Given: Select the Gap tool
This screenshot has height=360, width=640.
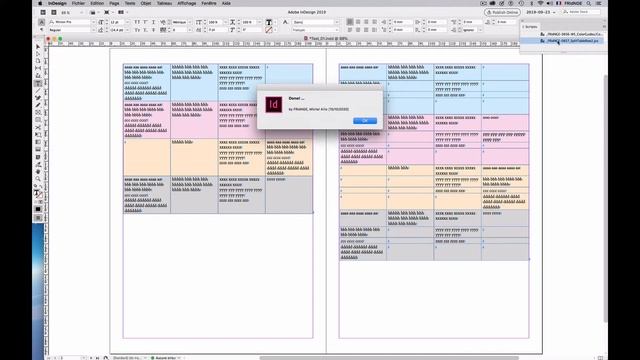Looking at the screenshot, I should click(x=38, y=69).
